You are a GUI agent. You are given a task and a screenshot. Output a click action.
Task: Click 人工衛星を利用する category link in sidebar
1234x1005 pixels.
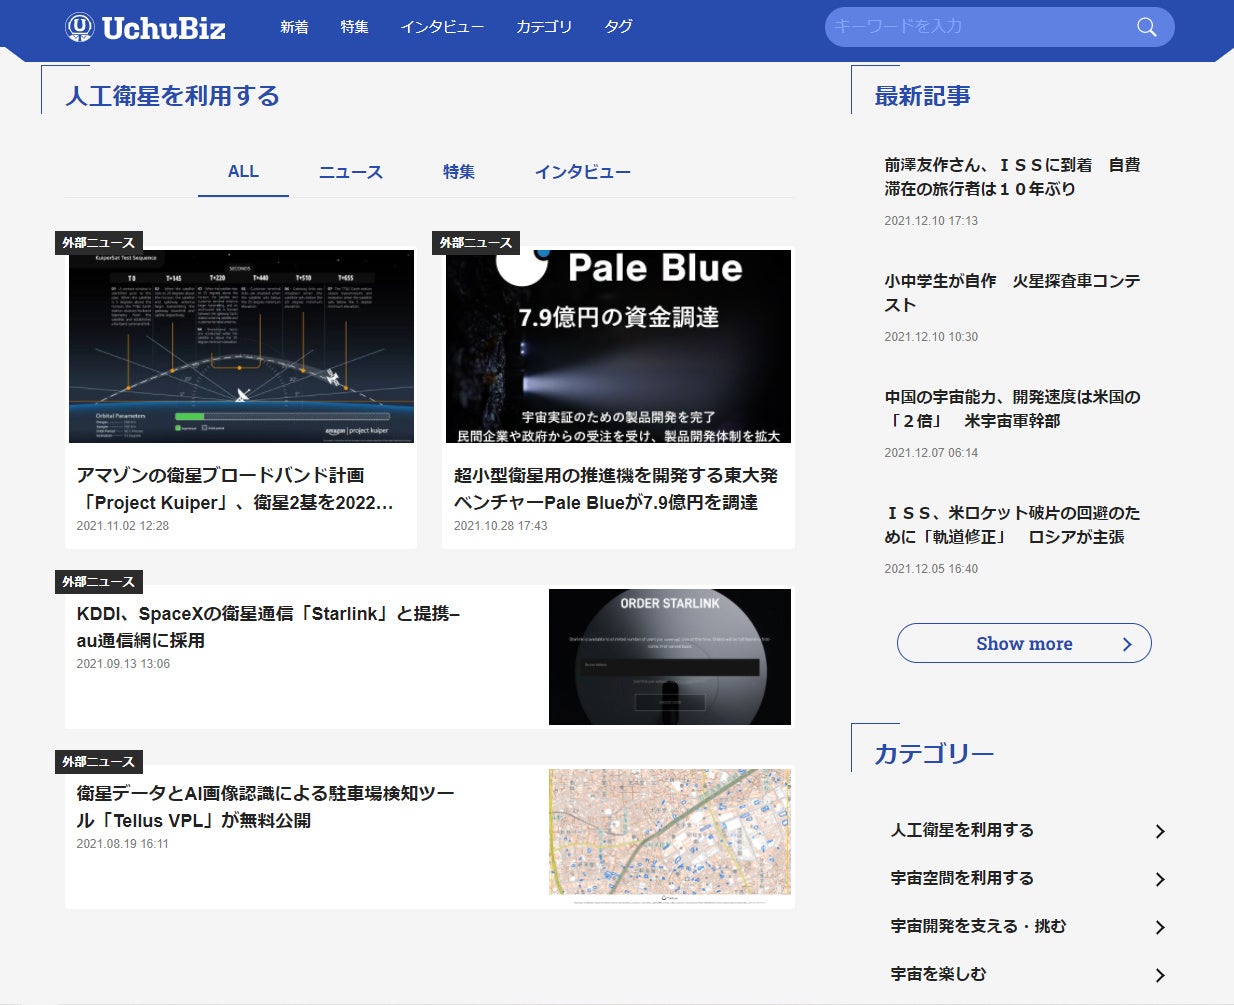pyautogui.click(x=962, y=830)
